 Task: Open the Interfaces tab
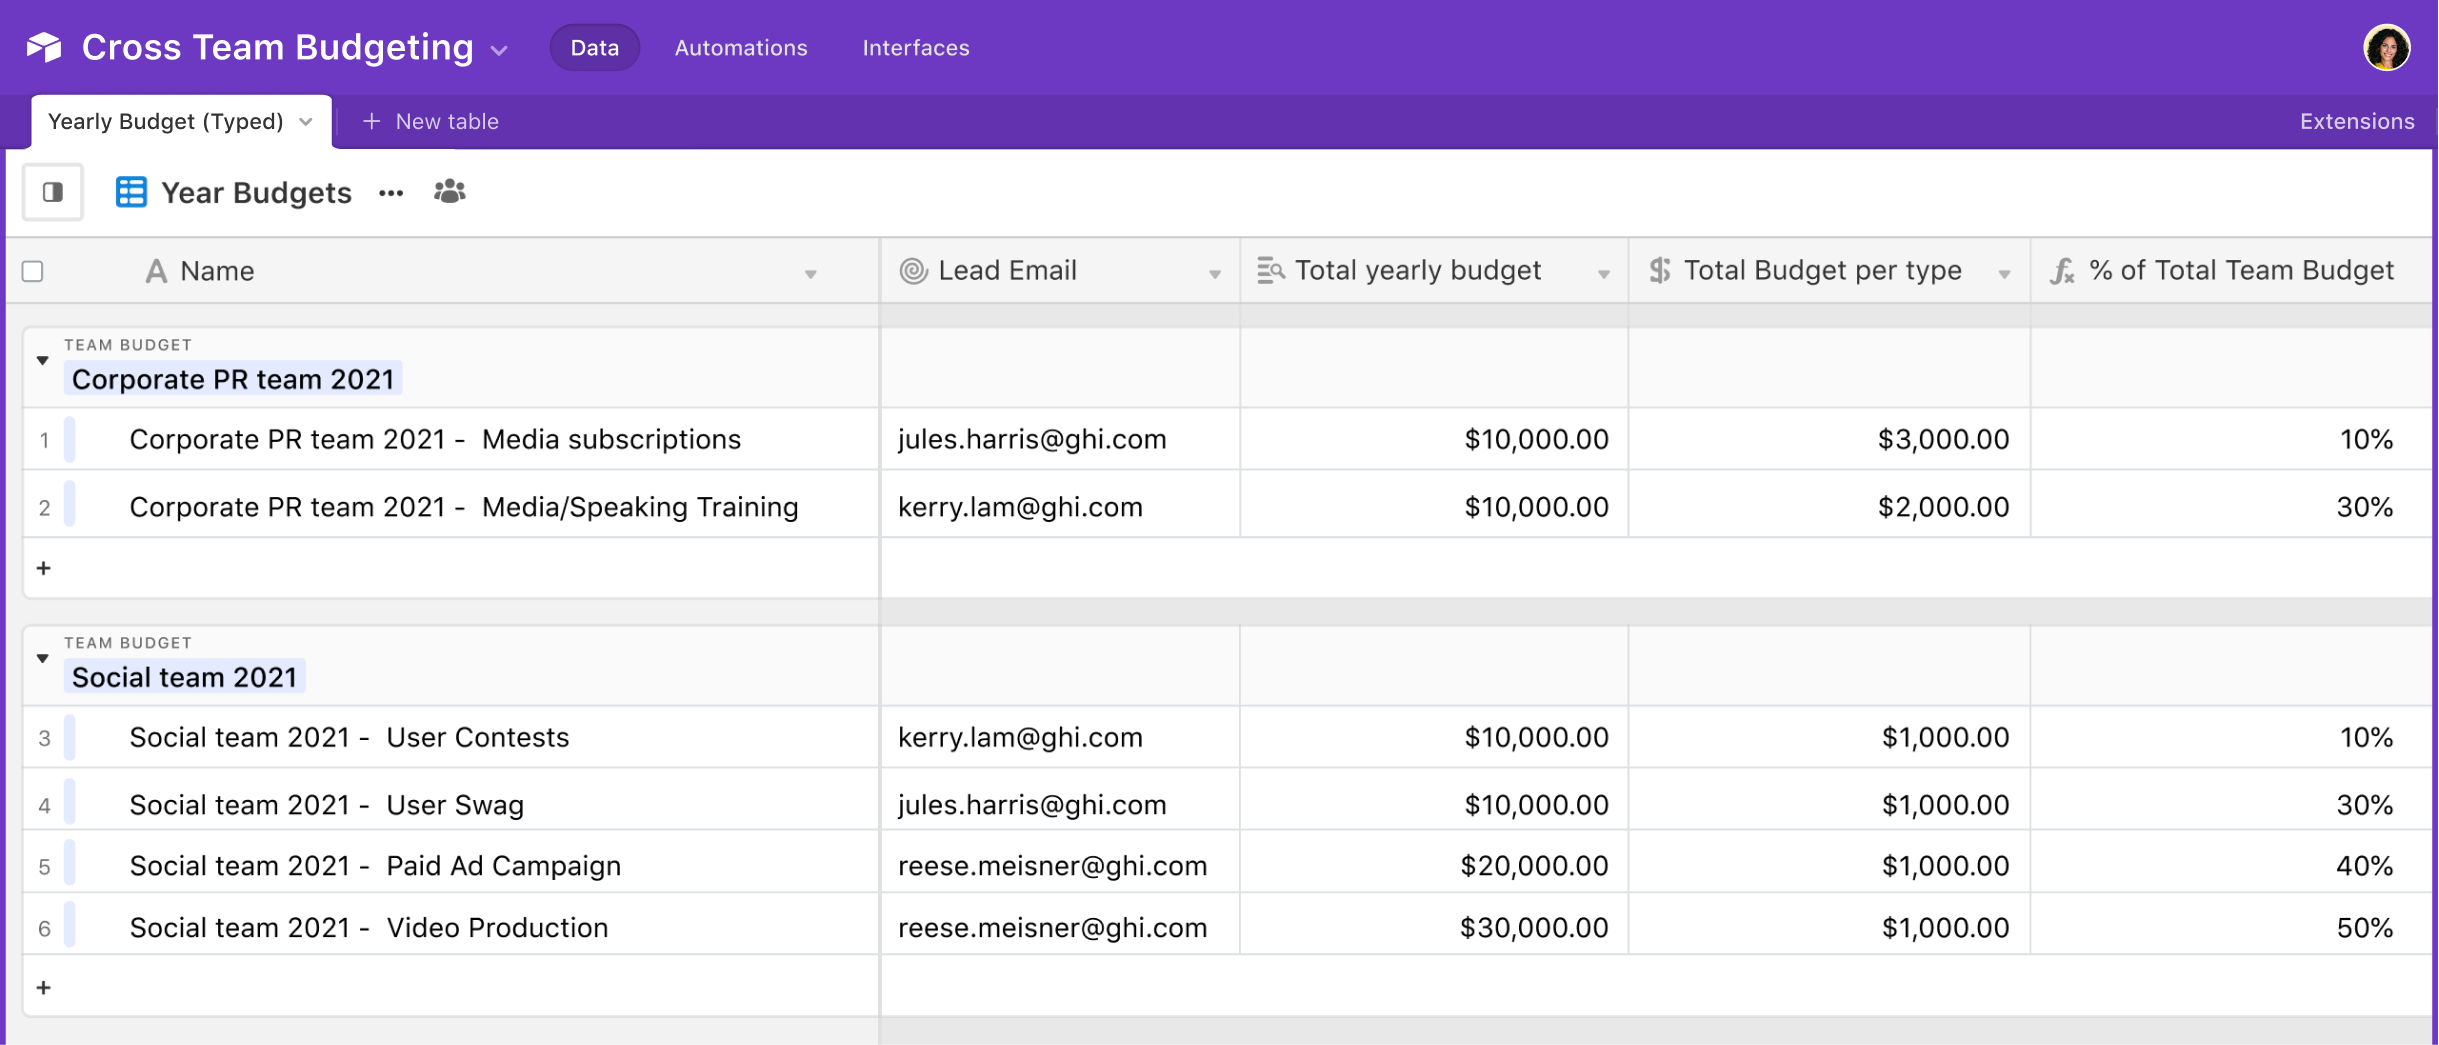915,47
